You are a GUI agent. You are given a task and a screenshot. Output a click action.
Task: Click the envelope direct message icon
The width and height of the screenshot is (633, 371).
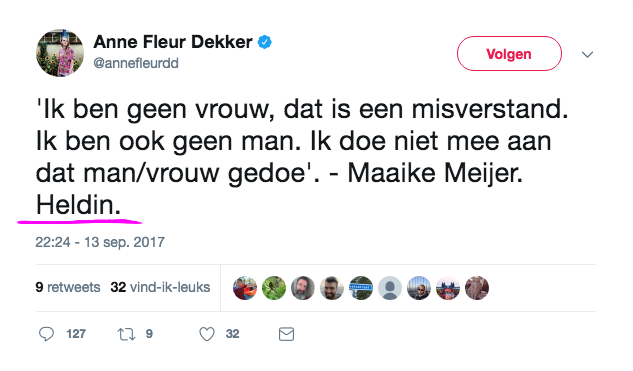click(x=286, y=334)
